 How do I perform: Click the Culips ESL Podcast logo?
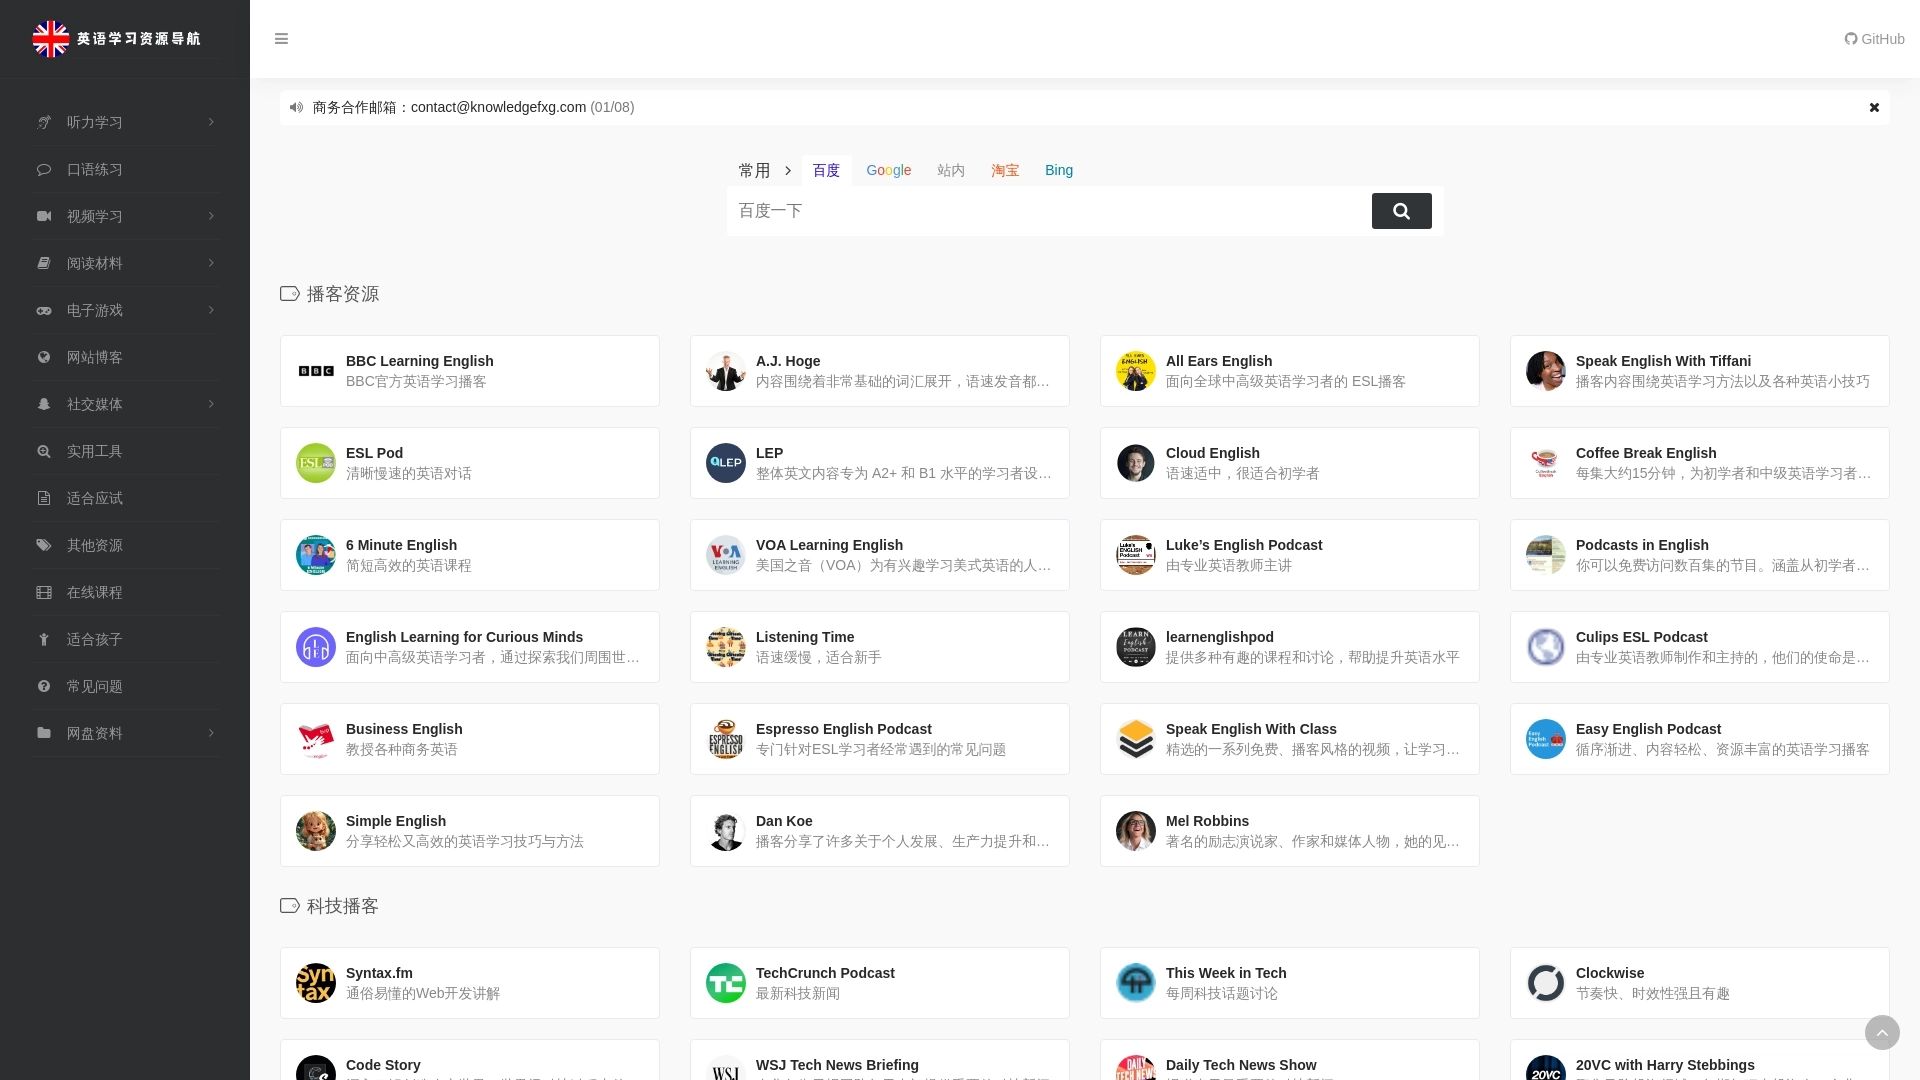(x=1546, y=647)
